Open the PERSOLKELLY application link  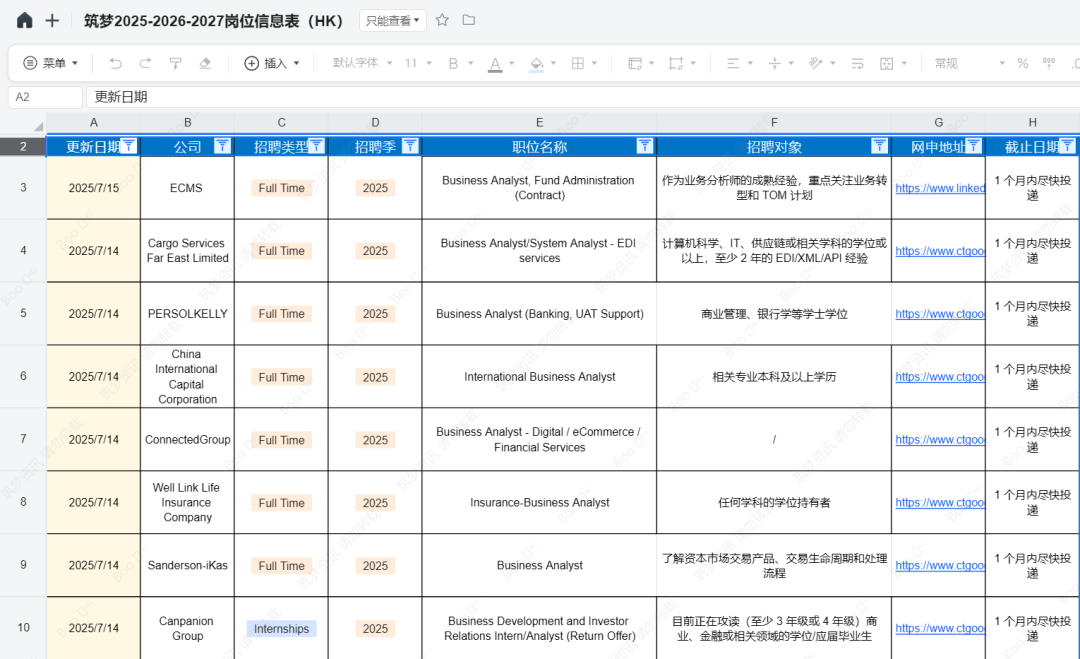point(940,314)
